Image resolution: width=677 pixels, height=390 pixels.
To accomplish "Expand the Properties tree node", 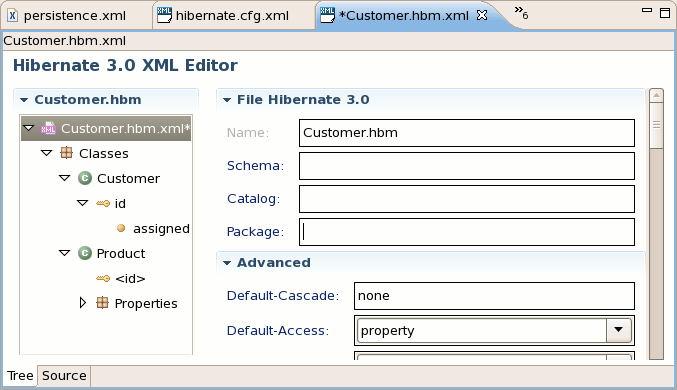I will [x=82, y=303].
